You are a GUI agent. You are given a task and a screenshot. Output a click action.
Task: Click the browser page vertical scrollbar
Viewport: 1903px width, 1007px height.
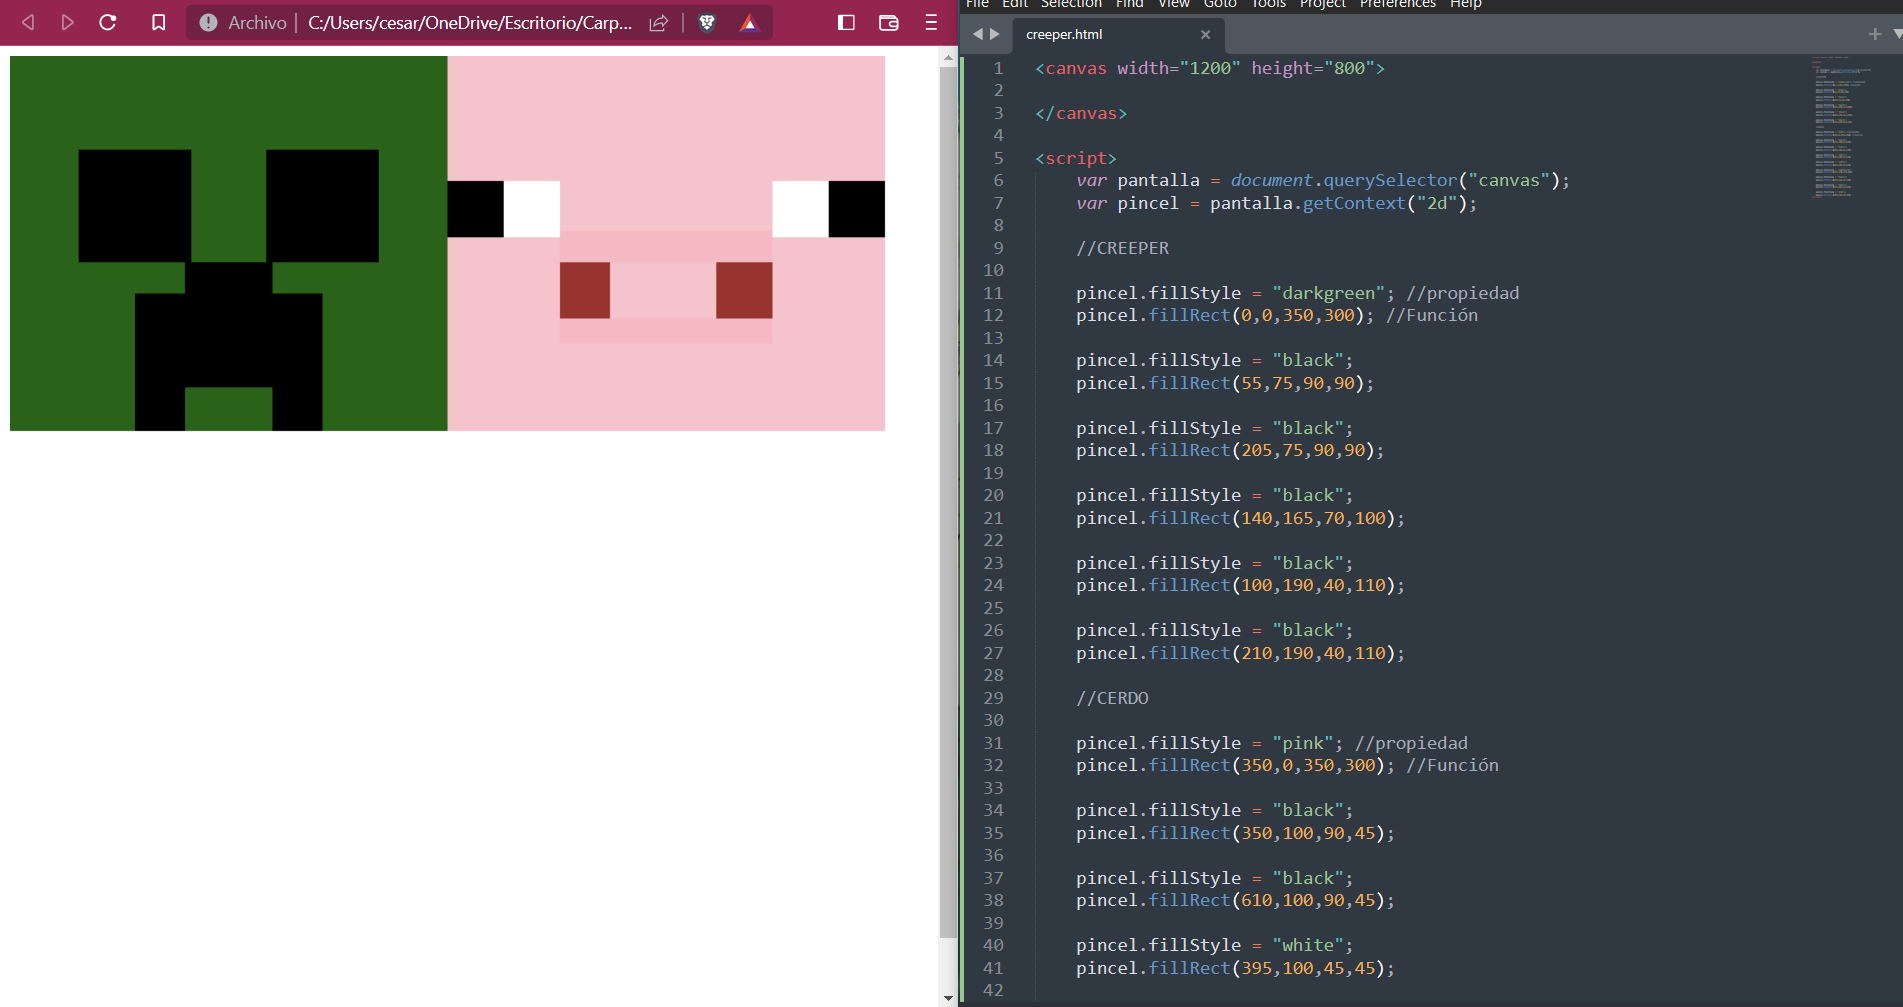coord(948,500)
